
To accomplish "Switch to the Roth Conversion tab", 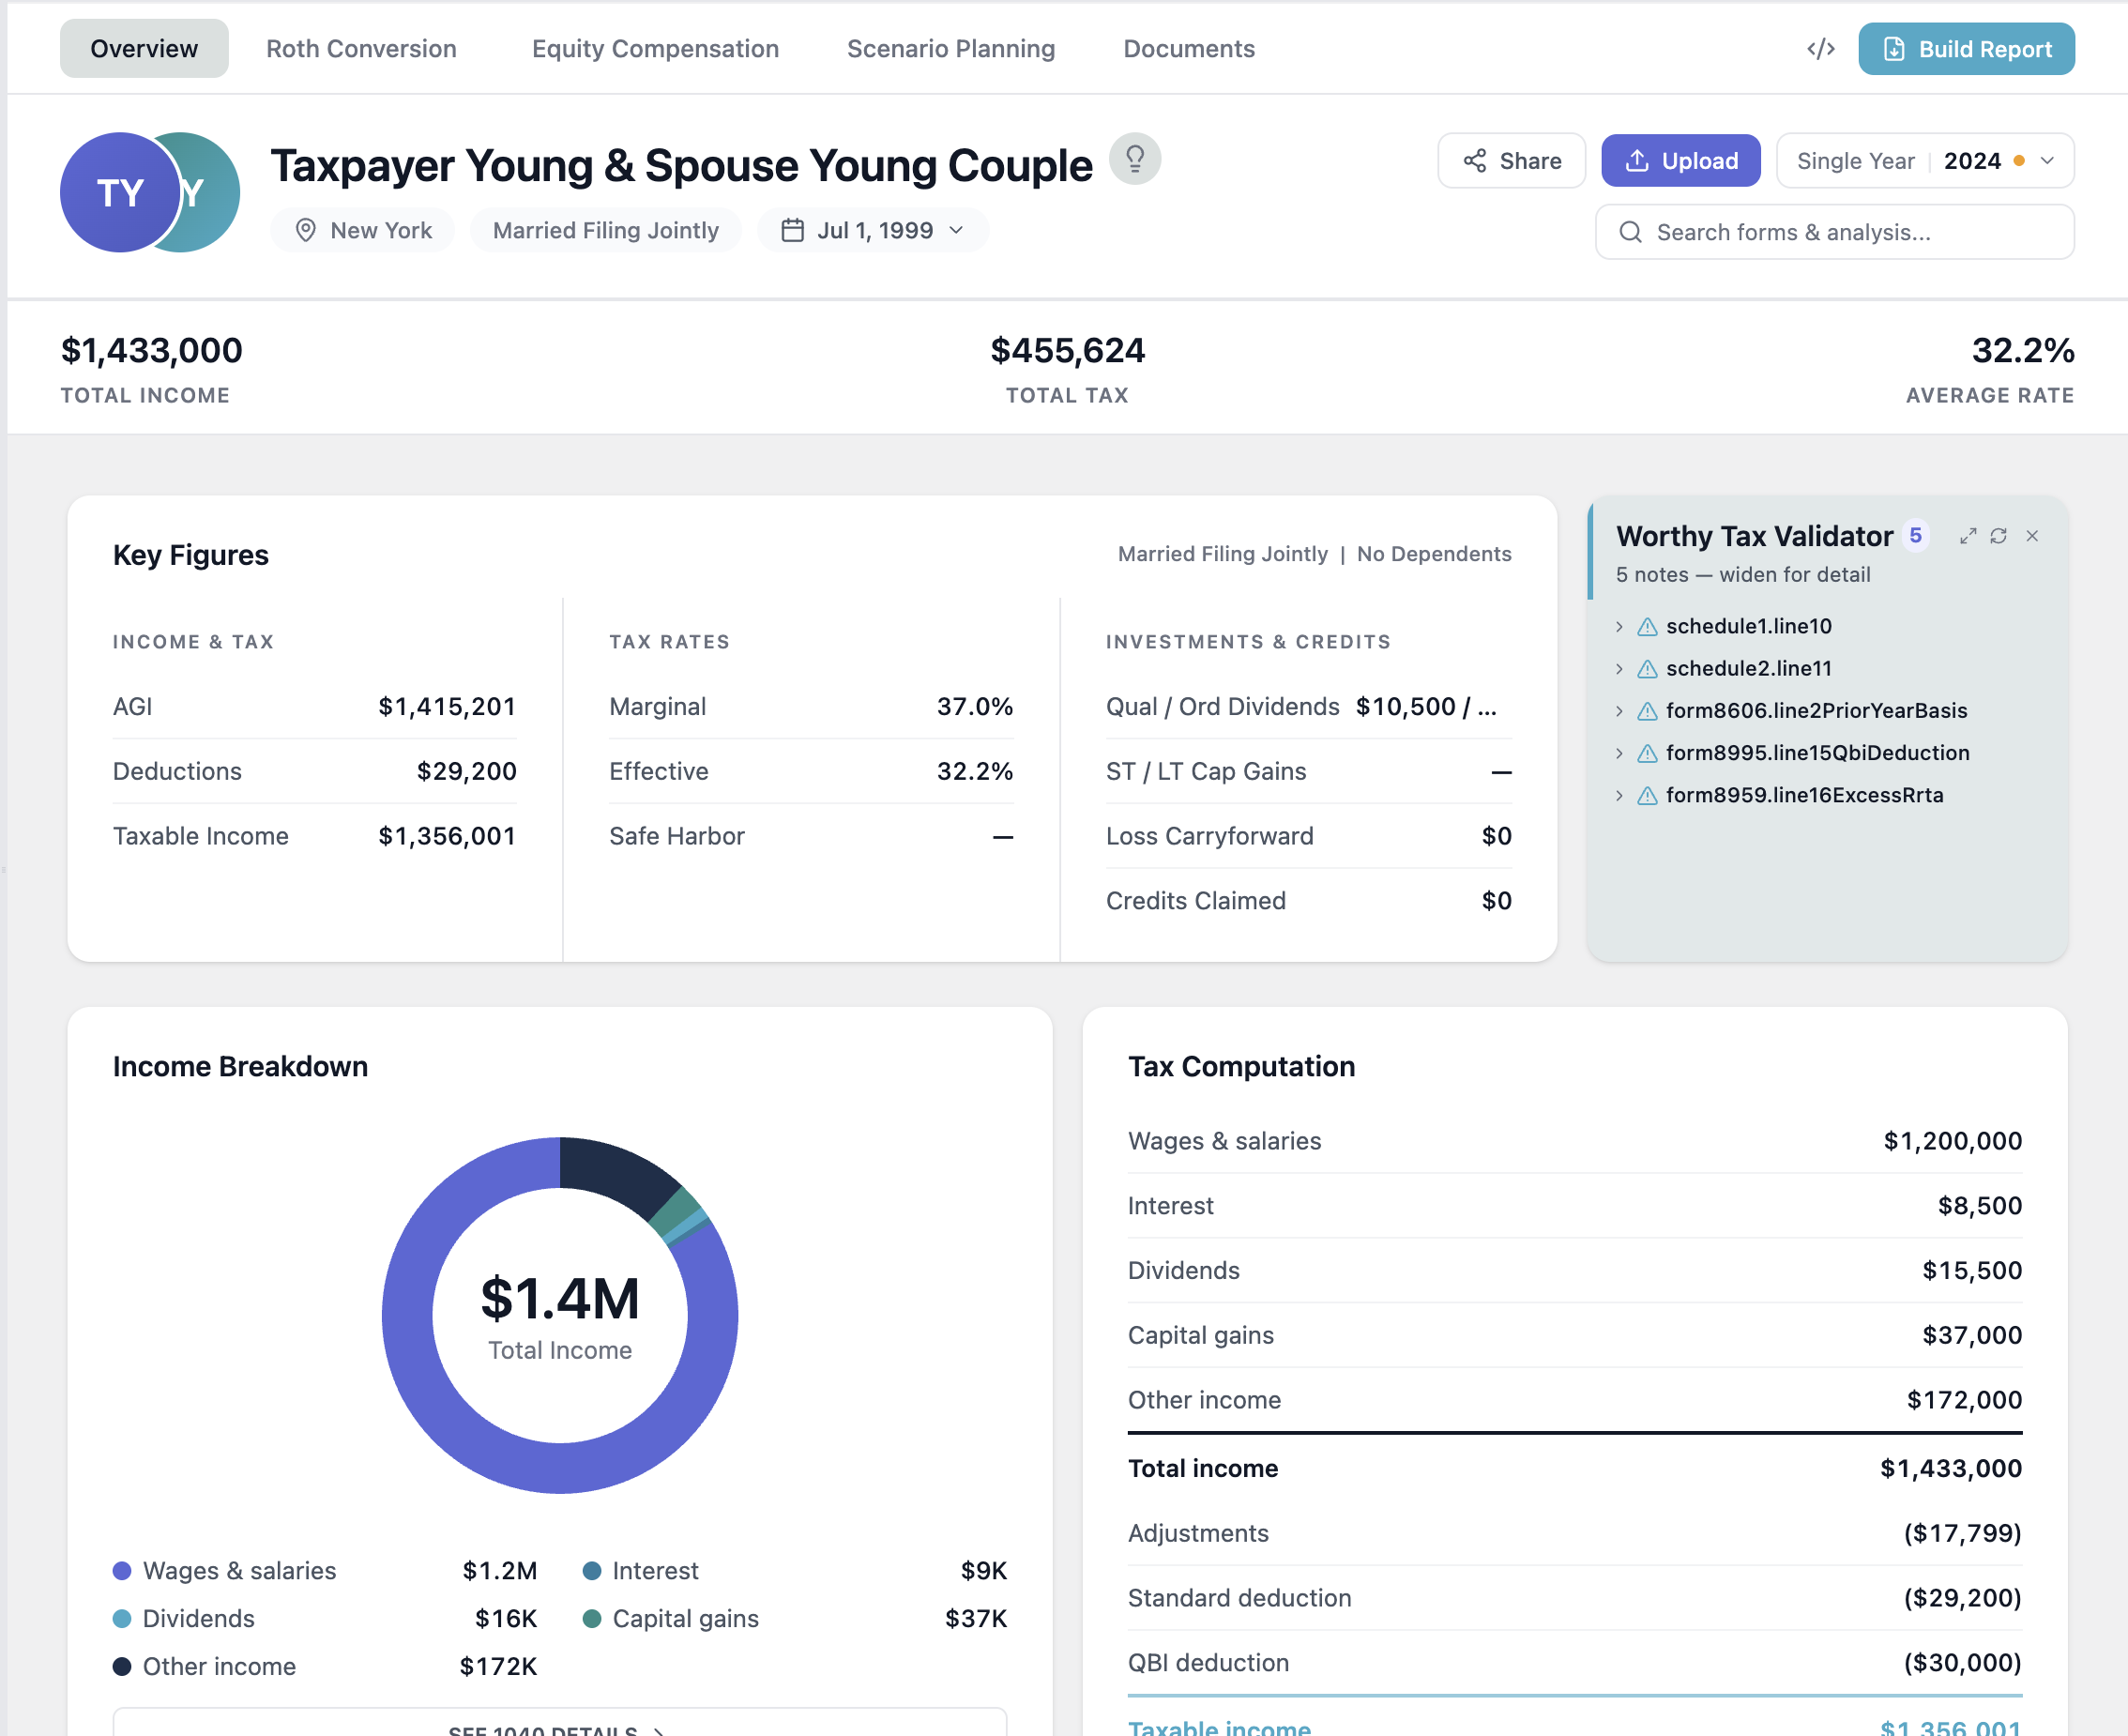I will coord(361,48).
